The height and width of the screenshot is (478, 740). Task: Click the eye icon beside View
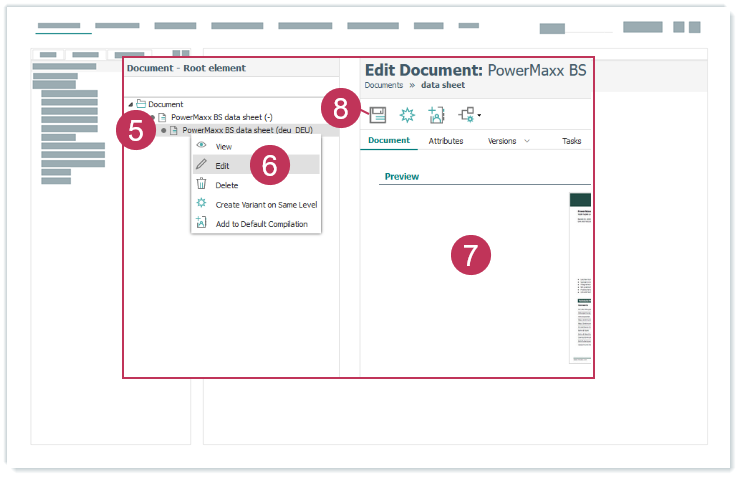pos(201,146)
